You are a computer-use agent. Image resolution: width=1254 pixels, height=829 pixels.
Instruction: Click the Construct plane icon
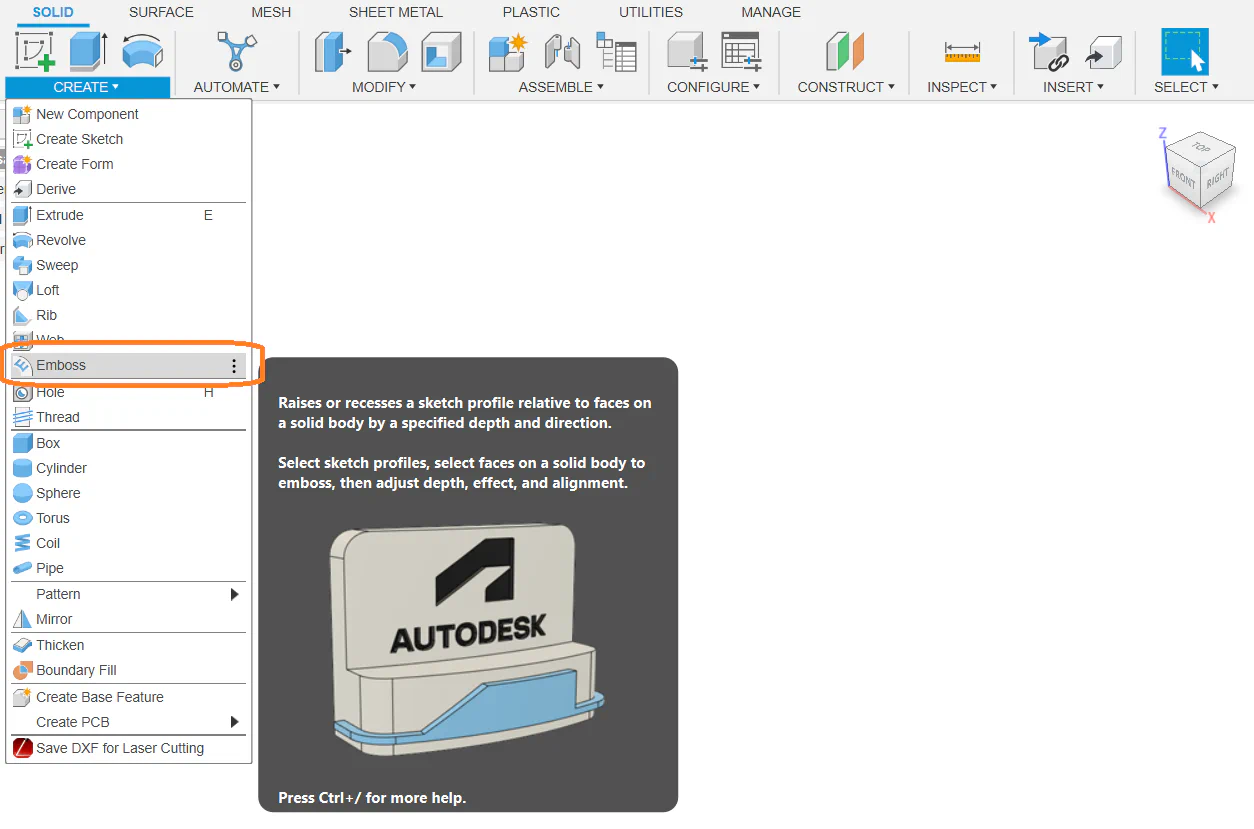click(x=845, y=51)
